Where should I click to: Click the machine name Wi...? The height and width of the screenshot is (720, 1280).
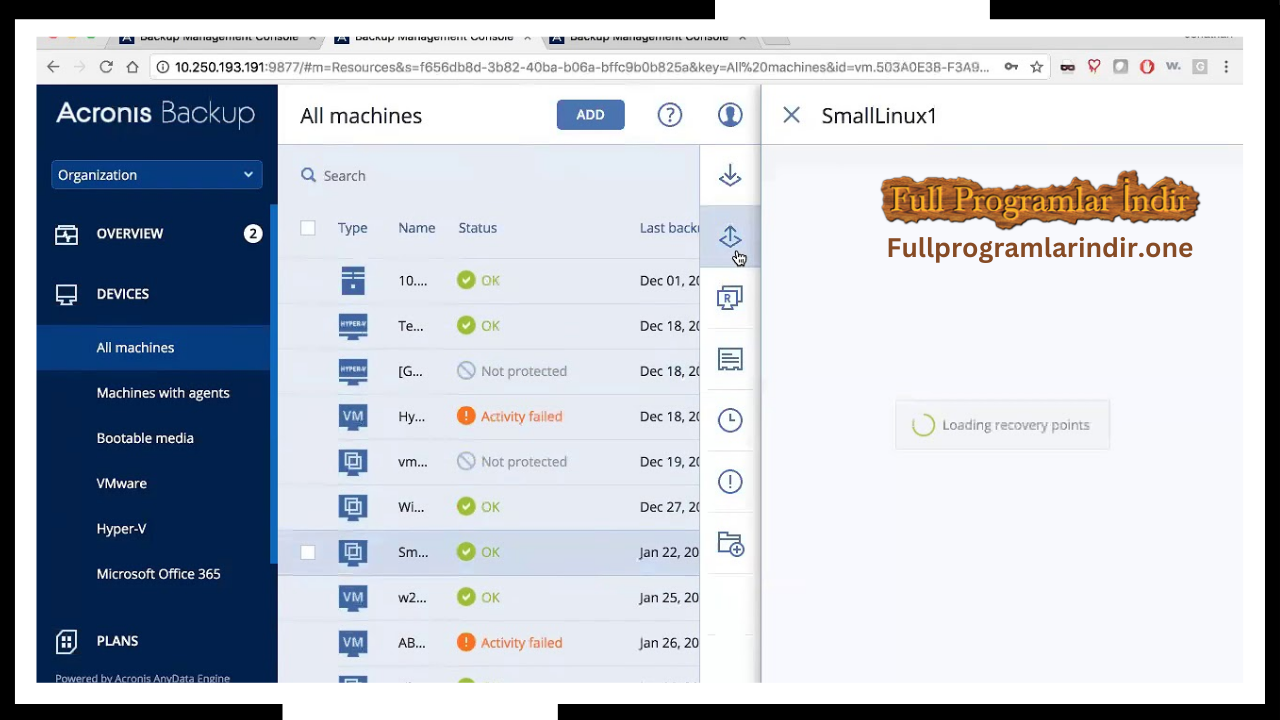411,507
